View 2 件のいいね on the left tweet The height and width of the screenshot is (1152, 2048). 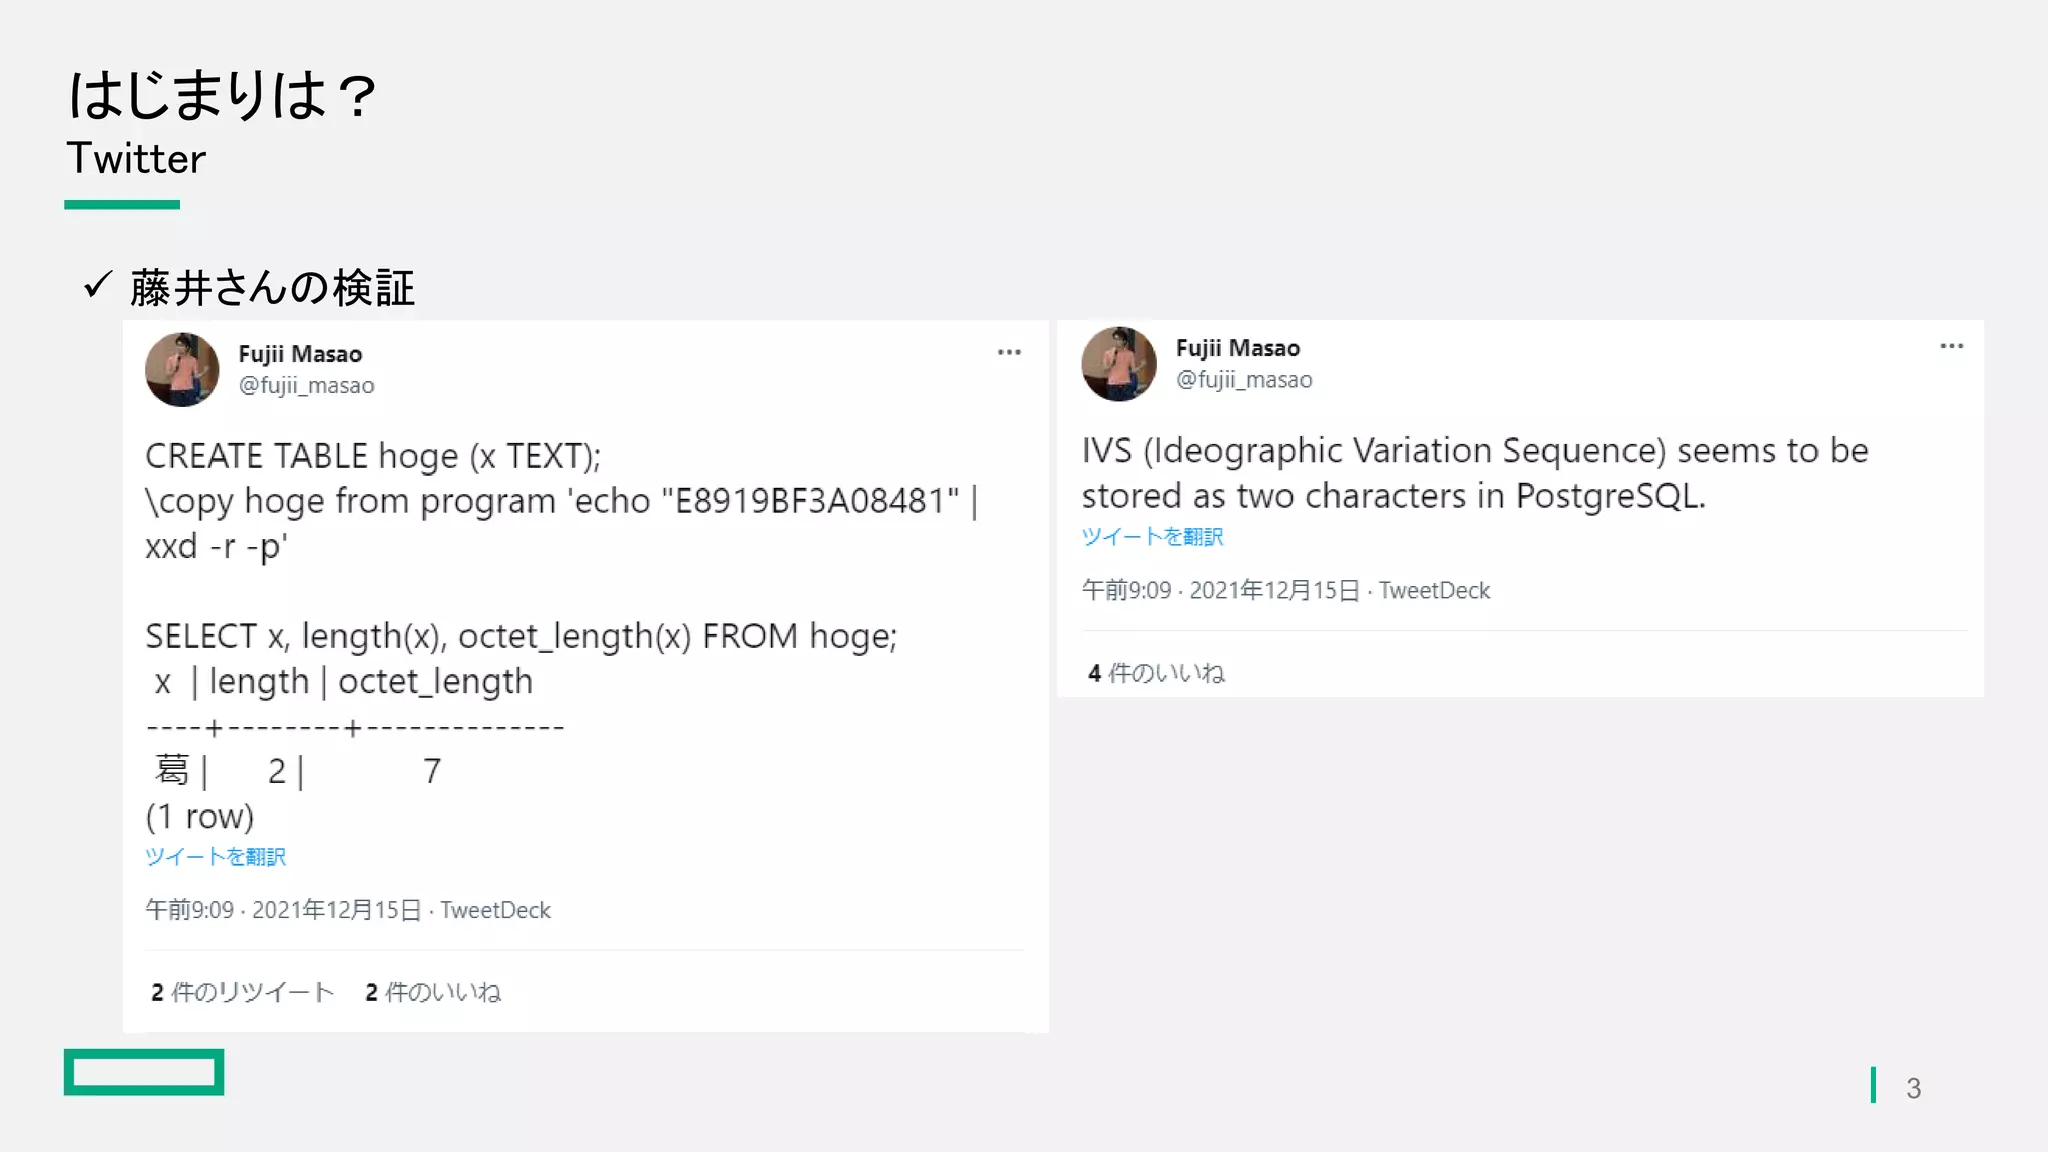click(x=432, y=992)
